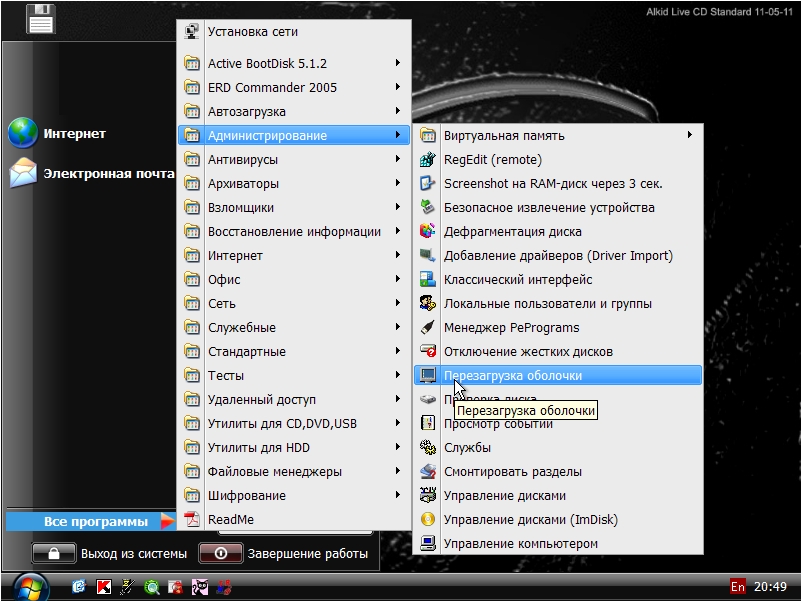This screenshot has width=801, height=601.
Task: Open the Тесты program group
Action: click(294, 376)
